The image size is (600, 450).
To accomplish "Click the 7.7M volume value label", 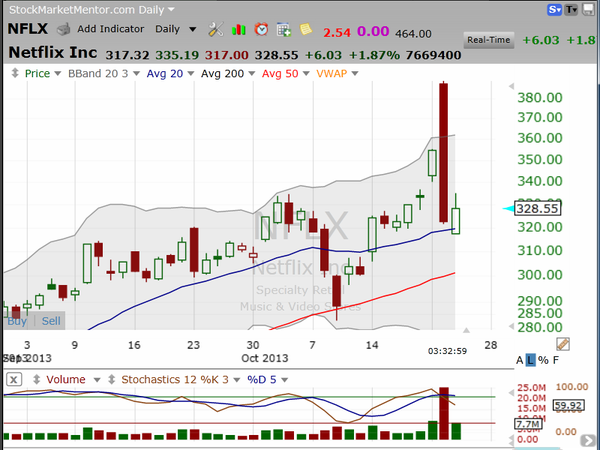I will tap(528, 424).
